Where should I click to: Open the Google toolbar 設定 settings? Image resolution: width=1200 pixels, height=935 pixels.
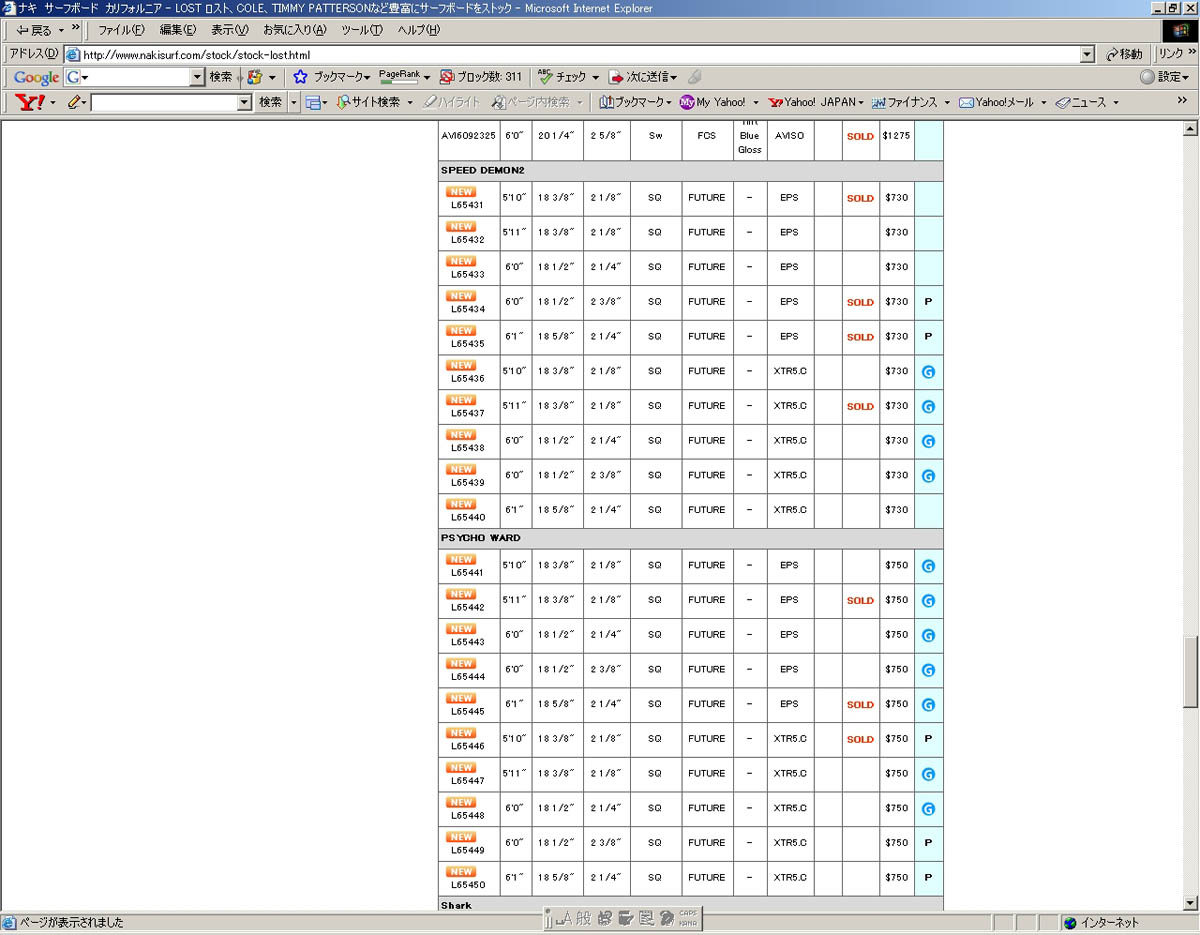tap(1165, 77)
